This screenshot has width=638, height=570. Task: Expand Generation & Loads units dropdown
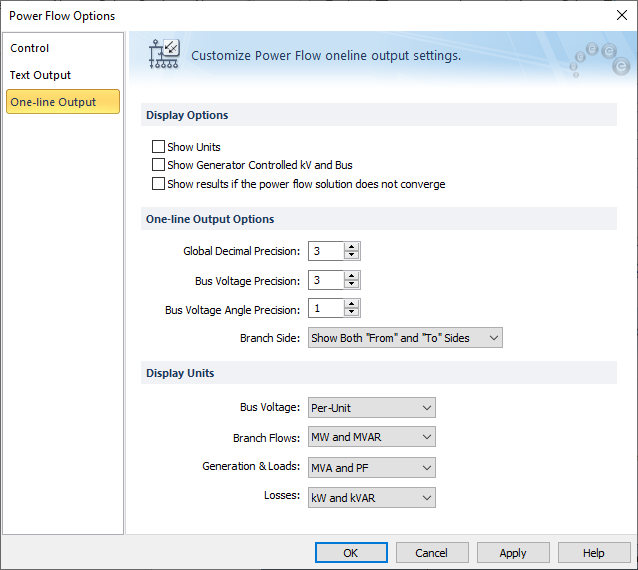point(372,467)
